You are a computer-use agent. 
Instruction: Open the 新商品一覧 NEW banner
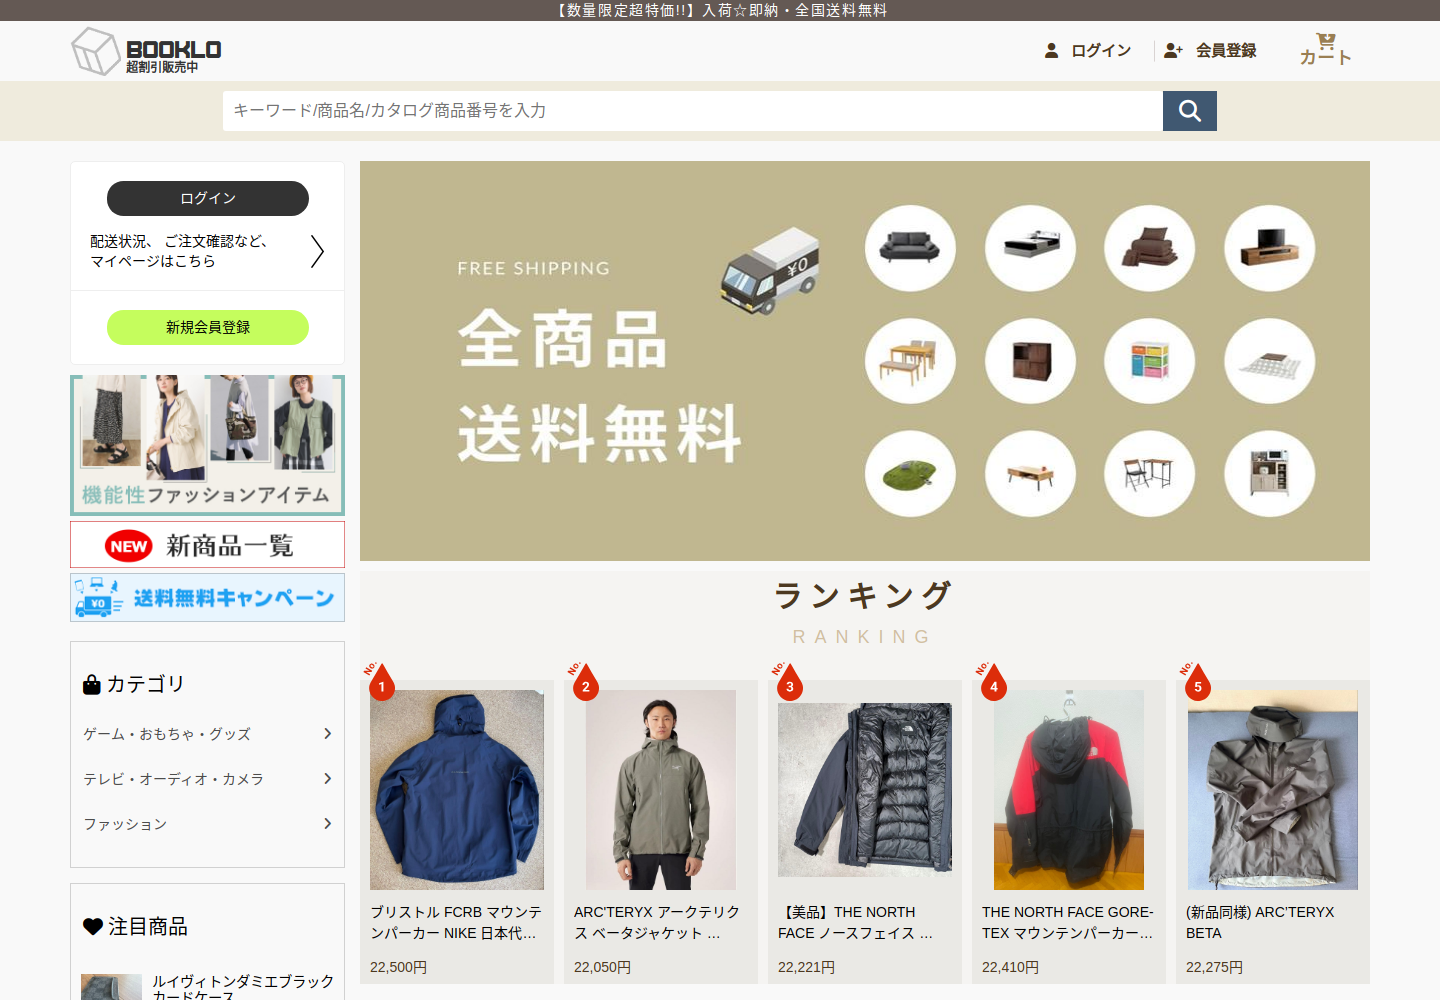pos(208,545)
